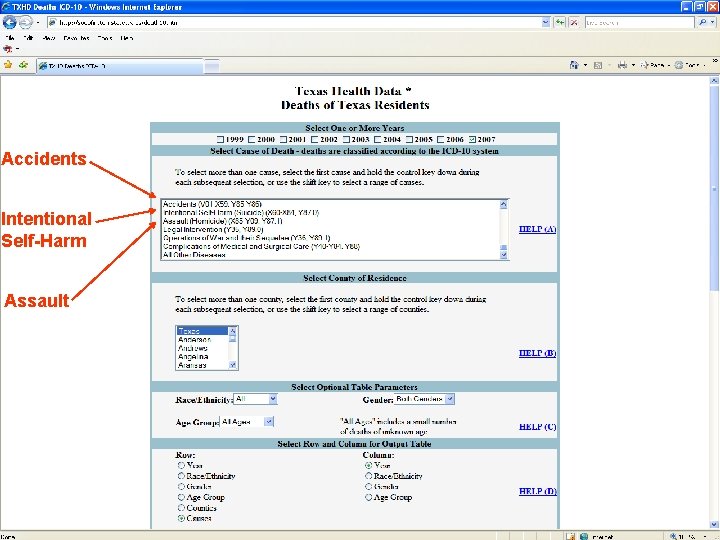
Task: Click down arrow of county list scrollbar
Action: (232, 365)
